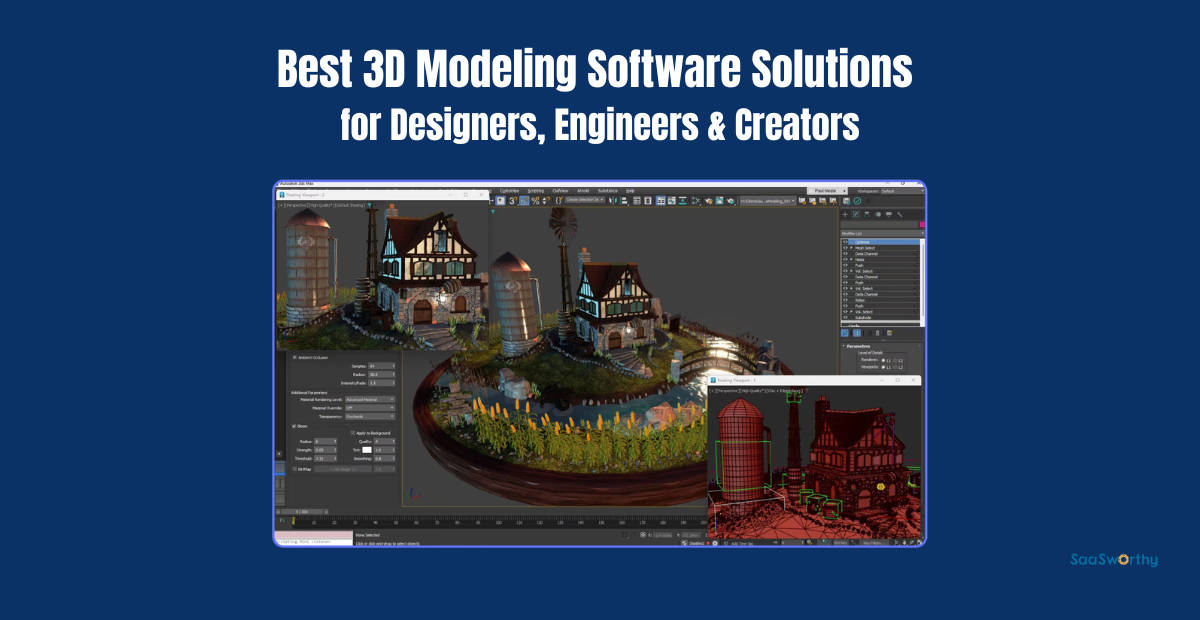Click the time slider frame handle

click(302, 511)
